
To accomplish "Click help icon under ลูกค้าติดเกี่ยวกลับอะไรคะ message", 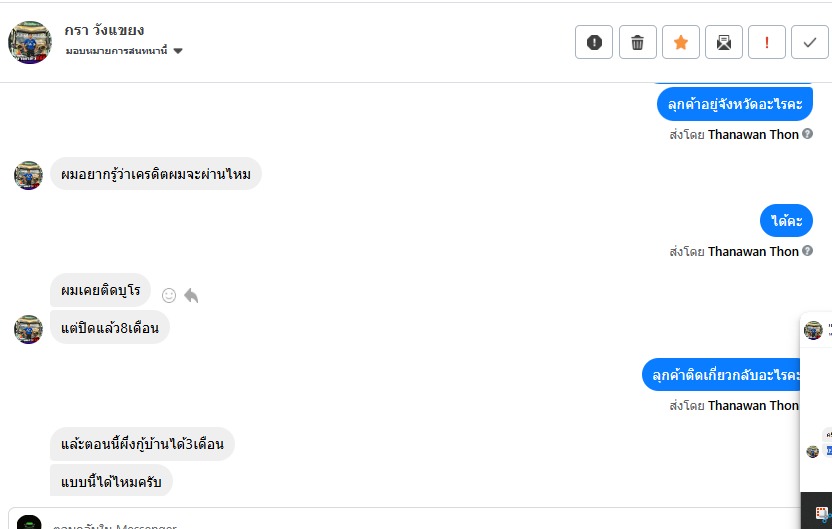I will (x=807, y=405).
